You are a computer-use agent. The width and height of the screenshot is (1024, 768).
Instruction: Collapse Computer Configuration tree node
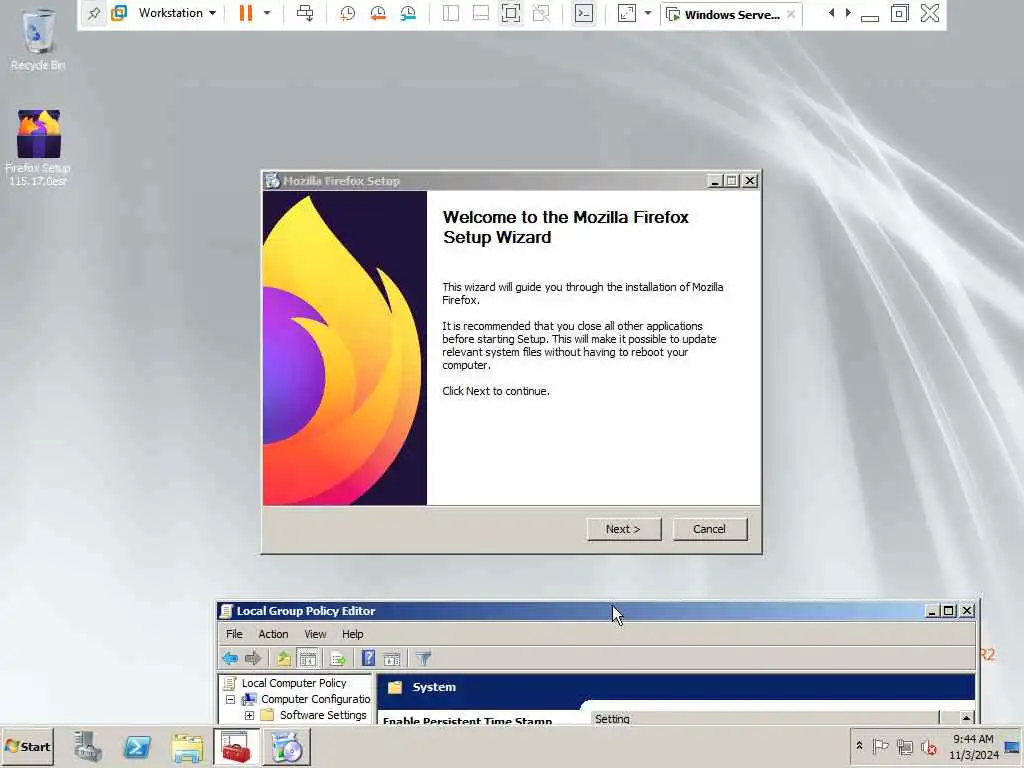(x=231, y=699)
